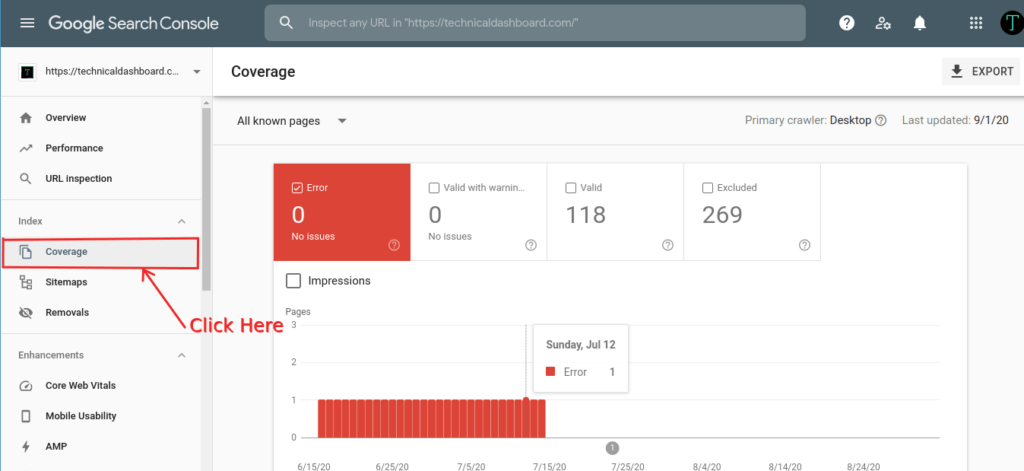This screenshot has width=1024, height=471.
Task: Click the chart annotation marker 1
Action: pos(612,447)
